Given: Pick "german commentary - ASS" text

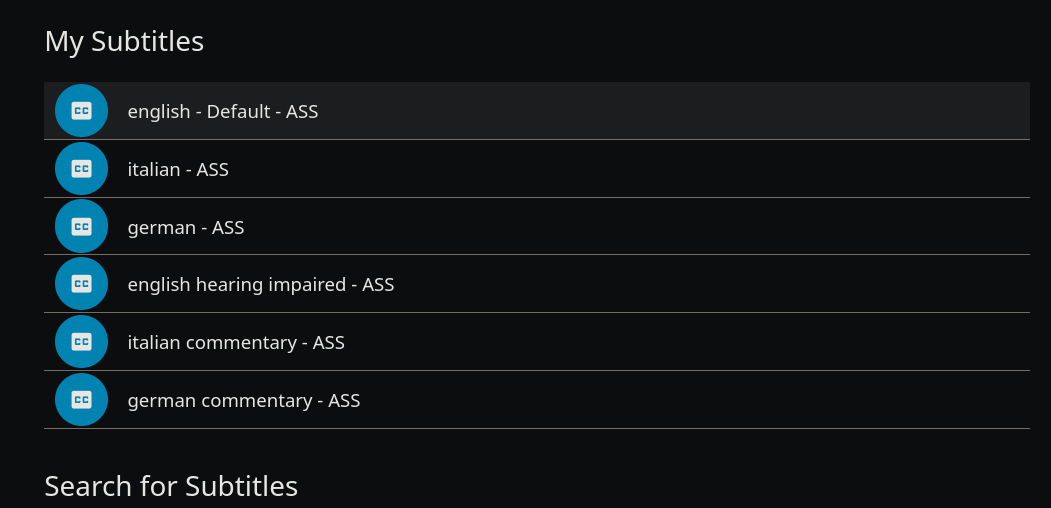Looking at the screenshot, I should click(244, 401).
